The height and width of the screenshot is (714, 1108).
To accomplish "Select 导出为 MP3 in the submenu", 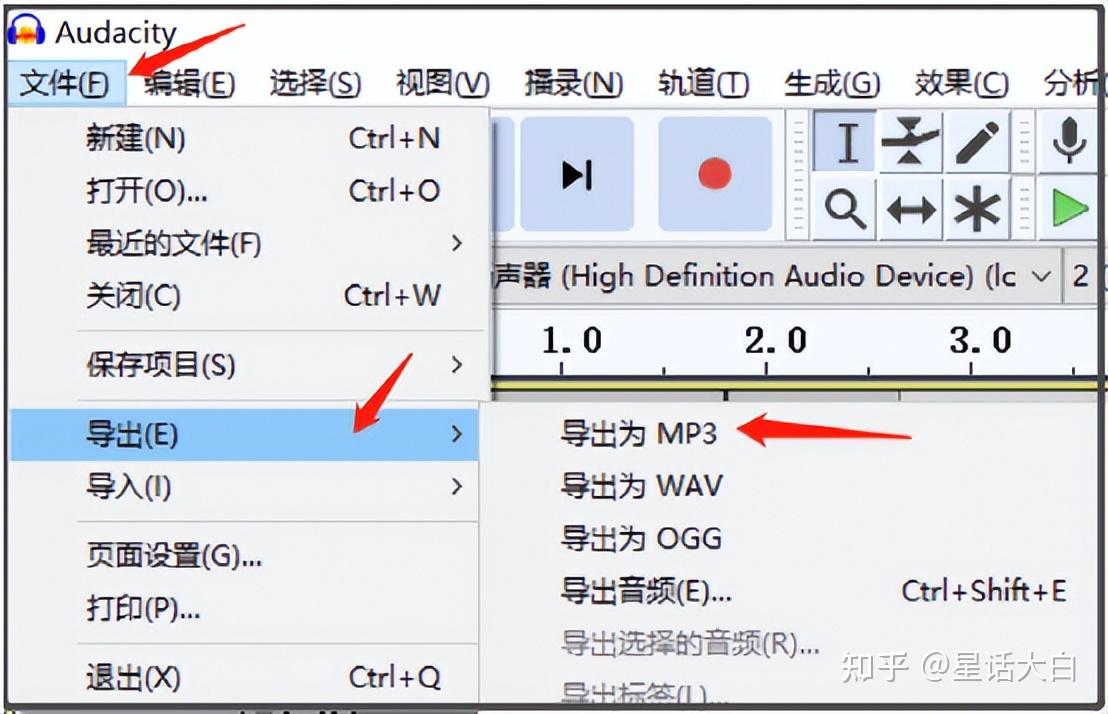I will pos(790,433).
